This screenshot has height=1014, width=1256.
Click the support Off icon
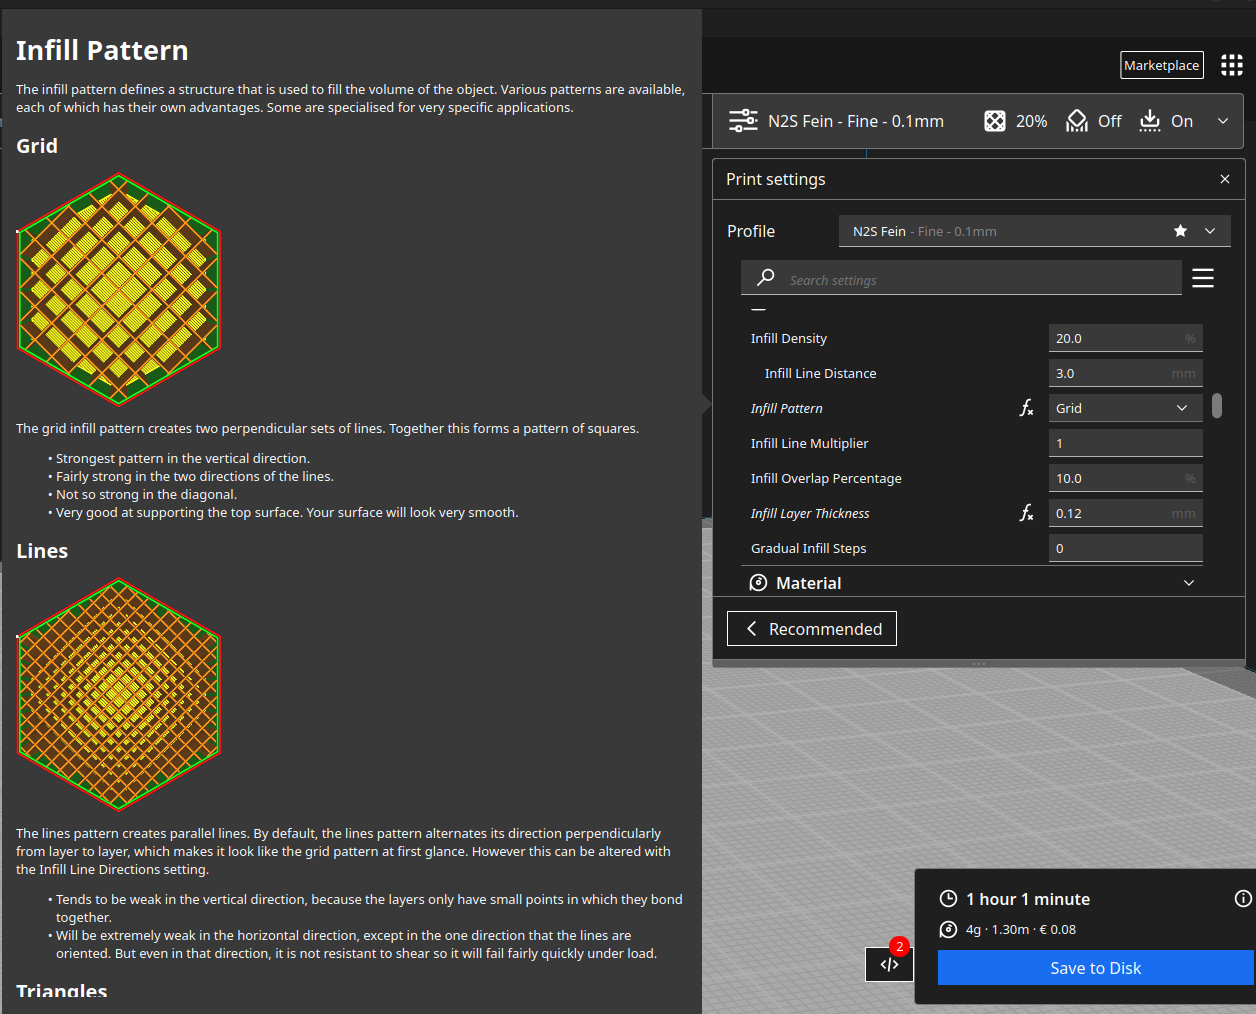(x=1077, y=121)
